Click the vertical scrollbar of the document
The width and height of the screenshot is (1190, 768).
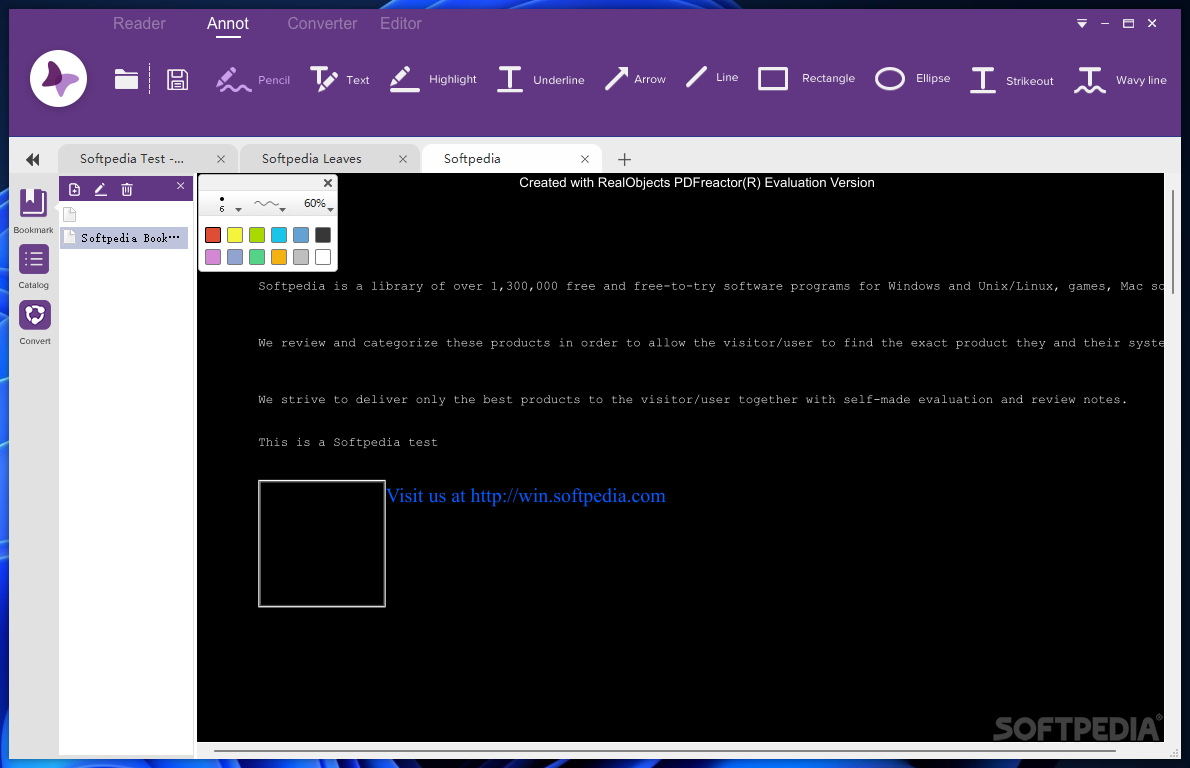point(1173,243)
